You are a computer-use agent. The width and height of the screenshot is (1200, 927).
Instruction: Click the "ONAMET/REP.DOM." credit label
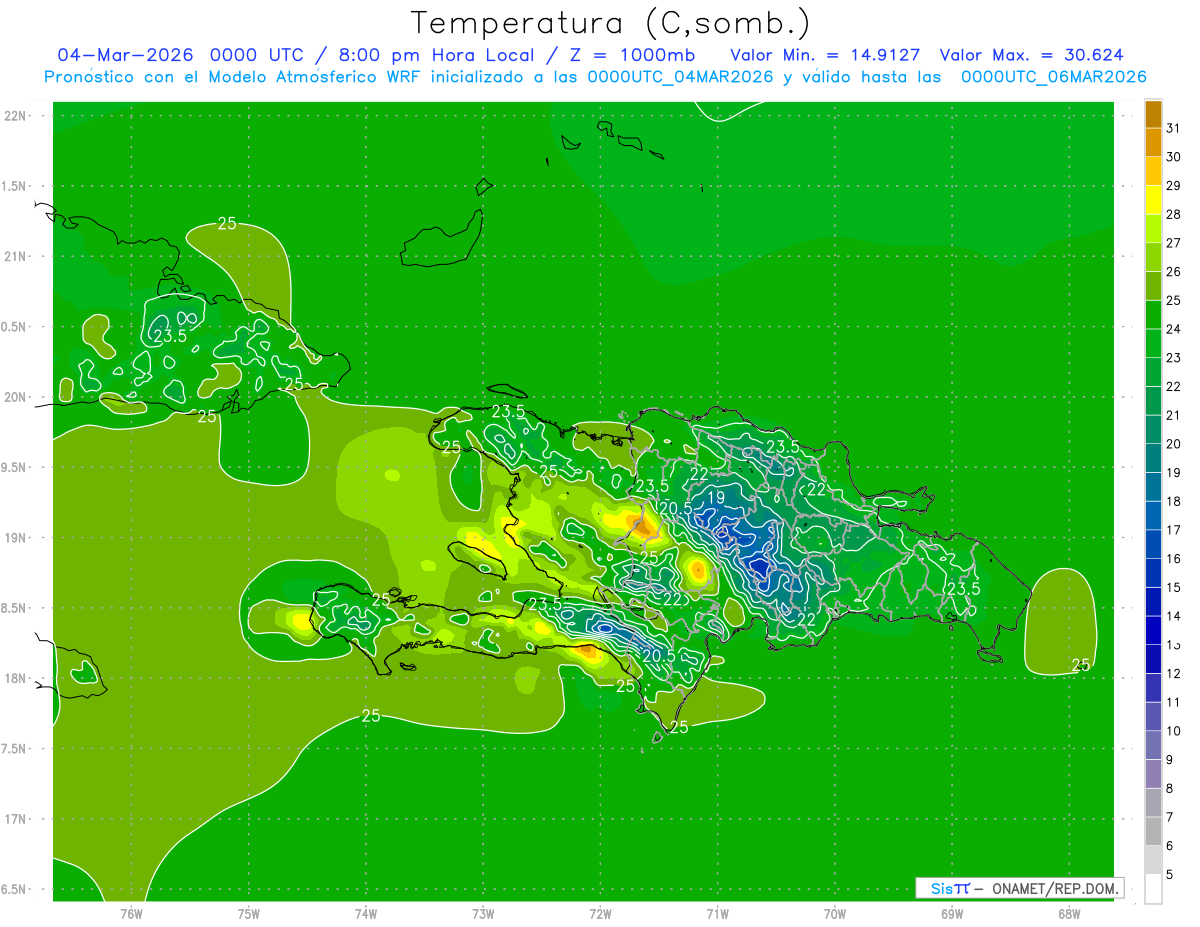pyautogui.click(x=1056, y=888)
